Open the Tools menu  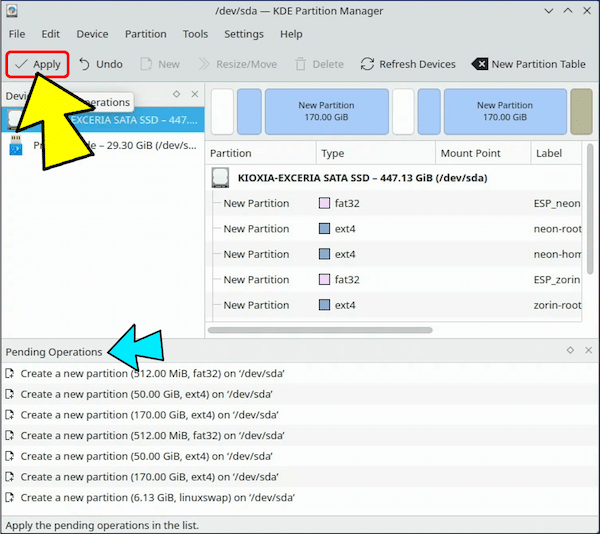195,34
